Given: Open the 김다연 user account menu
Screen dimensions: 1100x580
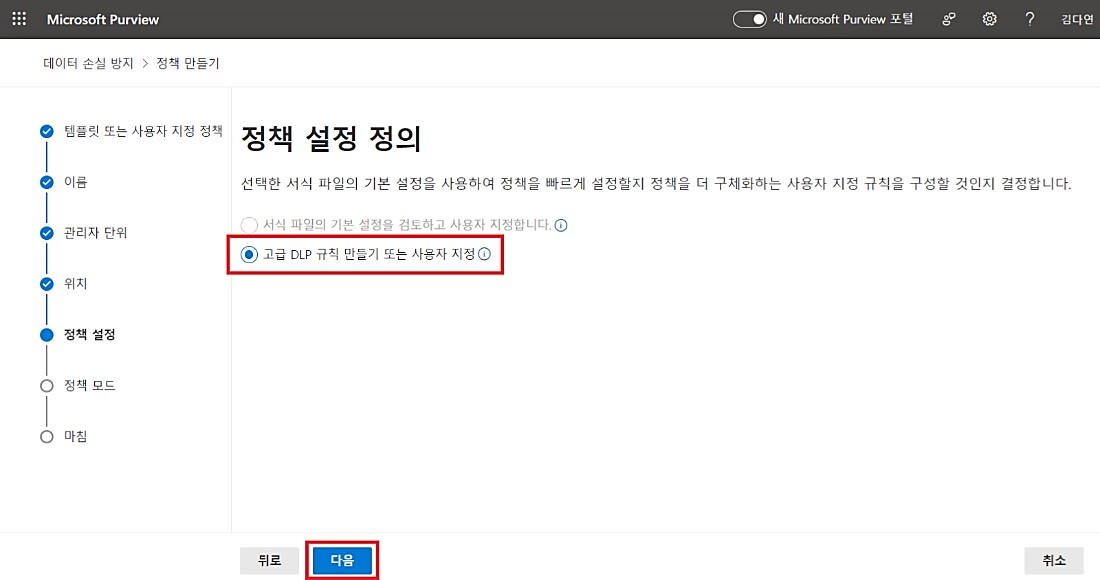Looking at the screenshot, I should coord(1077,19).
